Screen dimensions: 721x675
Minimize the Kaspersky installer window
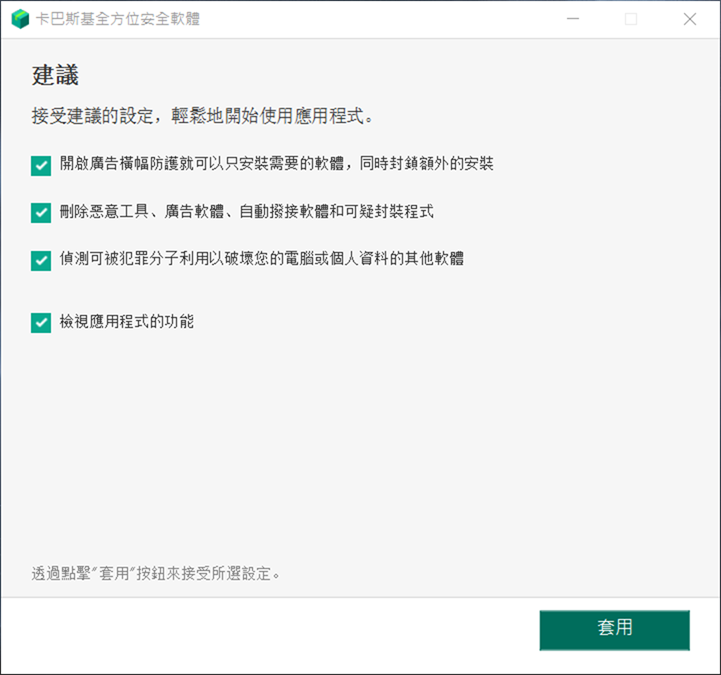click(573, 19)
